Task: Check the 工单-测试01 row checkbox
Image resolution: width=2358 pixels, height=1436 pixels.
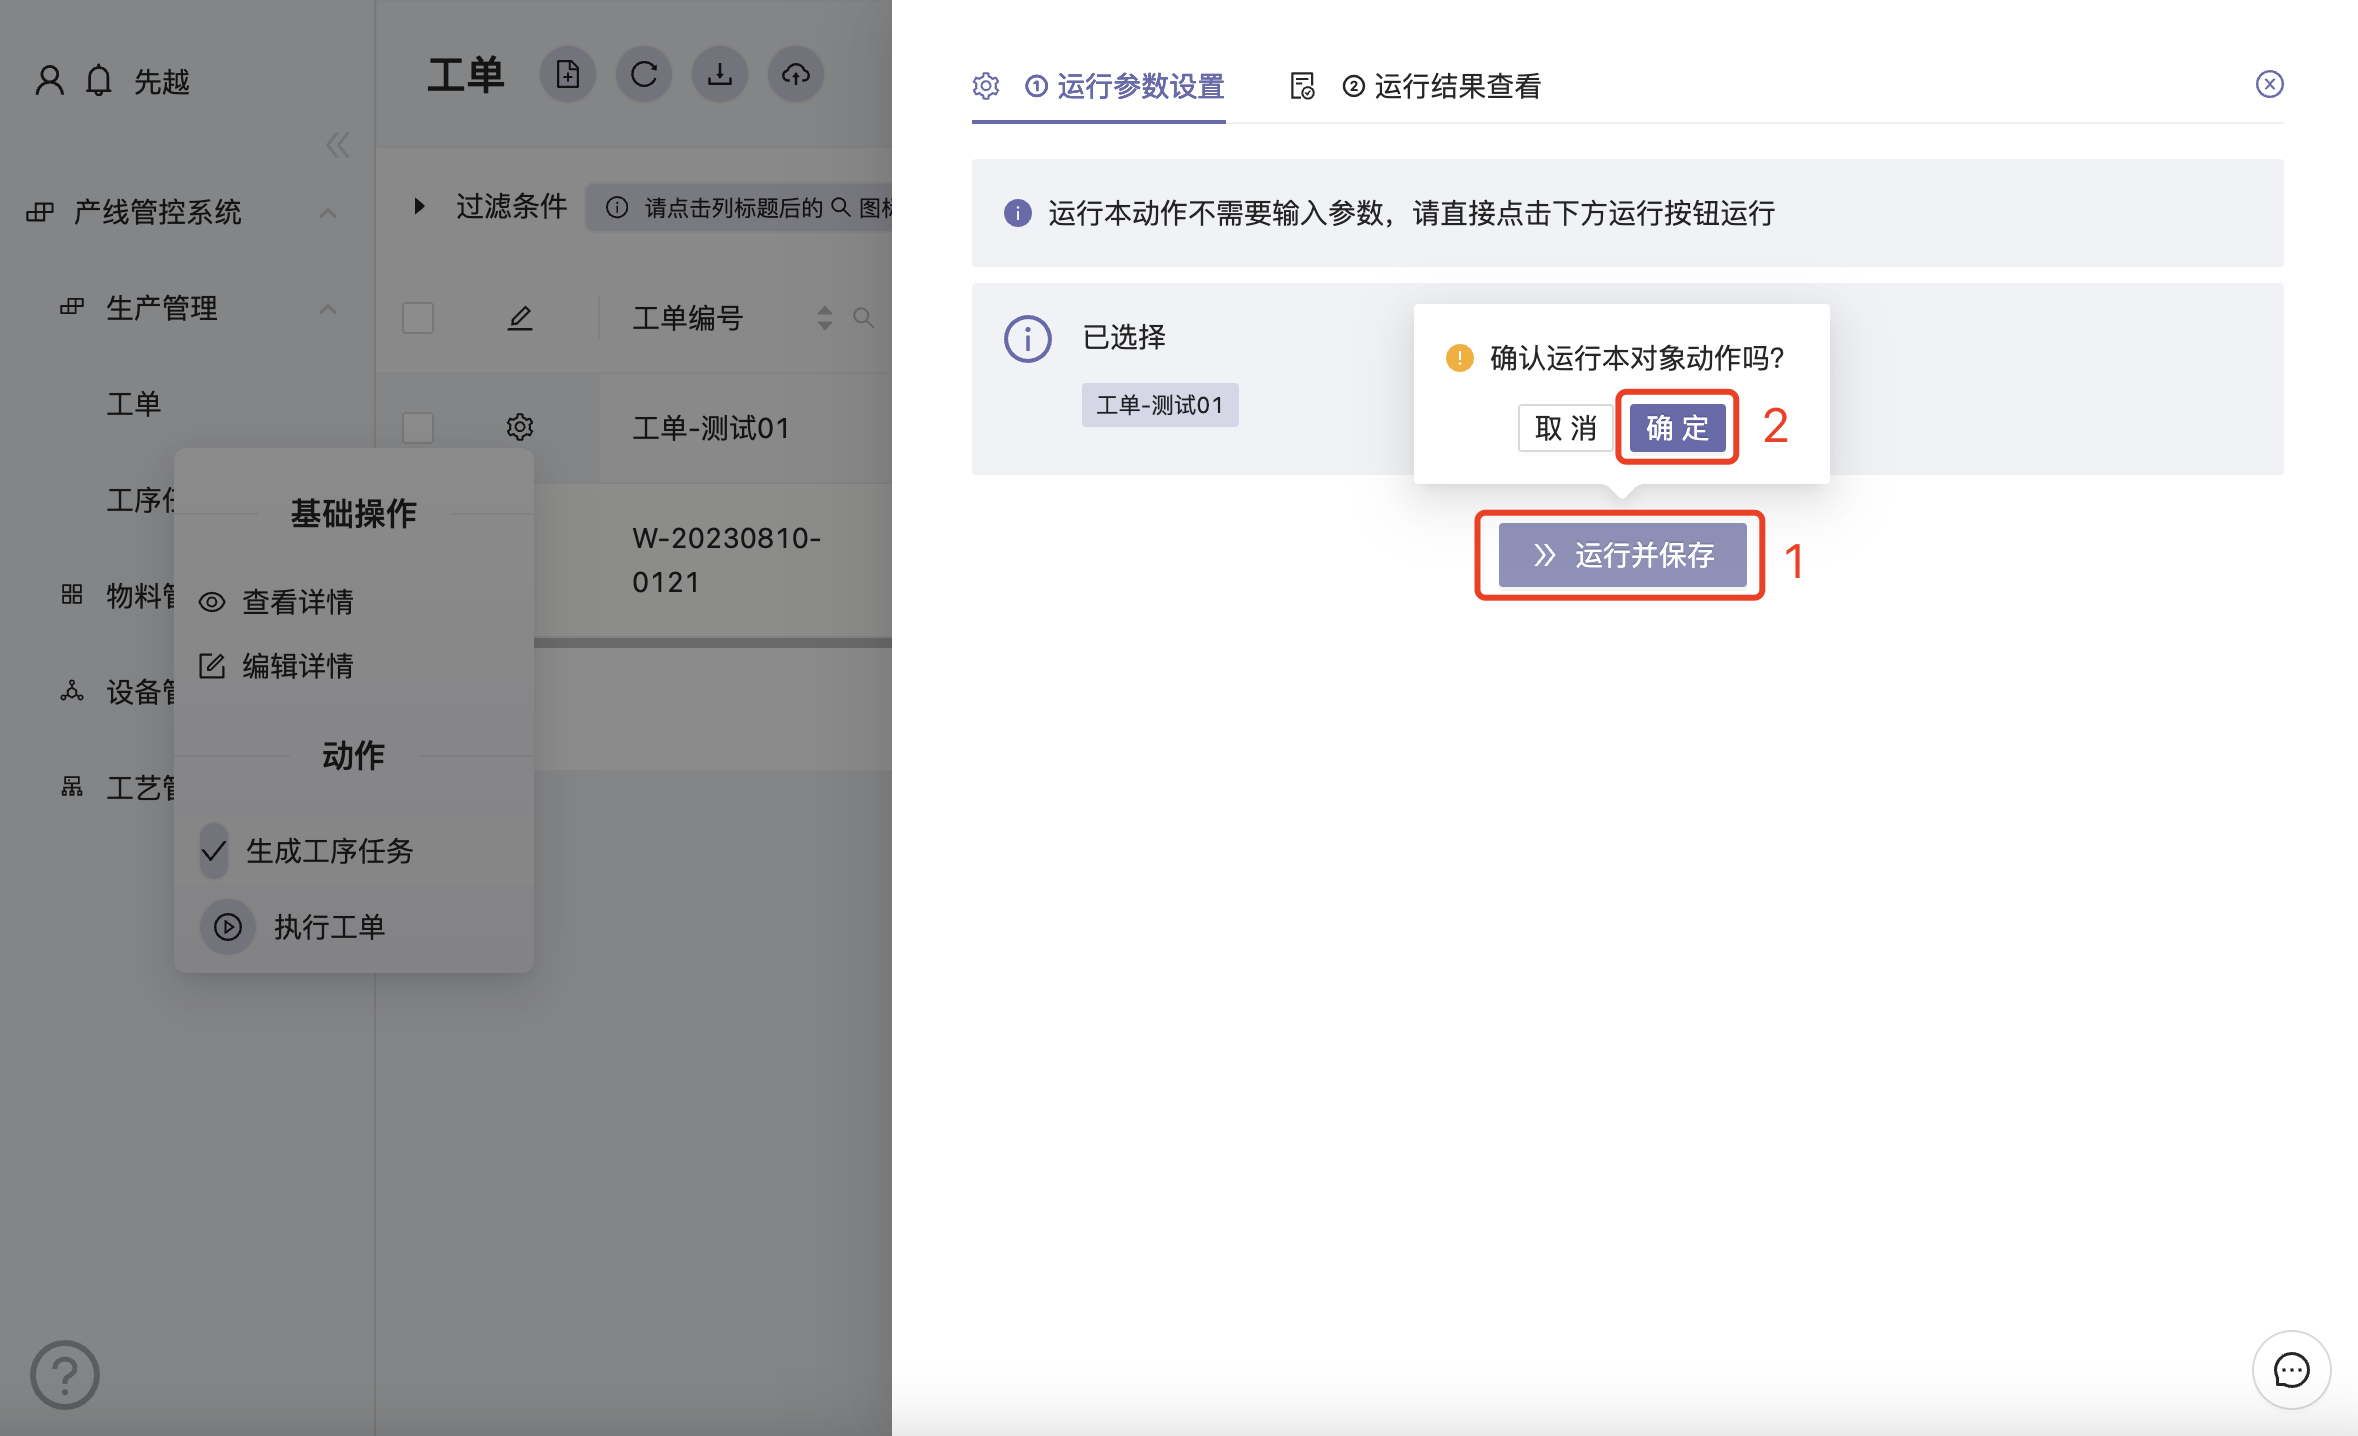Action: [x=417, y=427]
